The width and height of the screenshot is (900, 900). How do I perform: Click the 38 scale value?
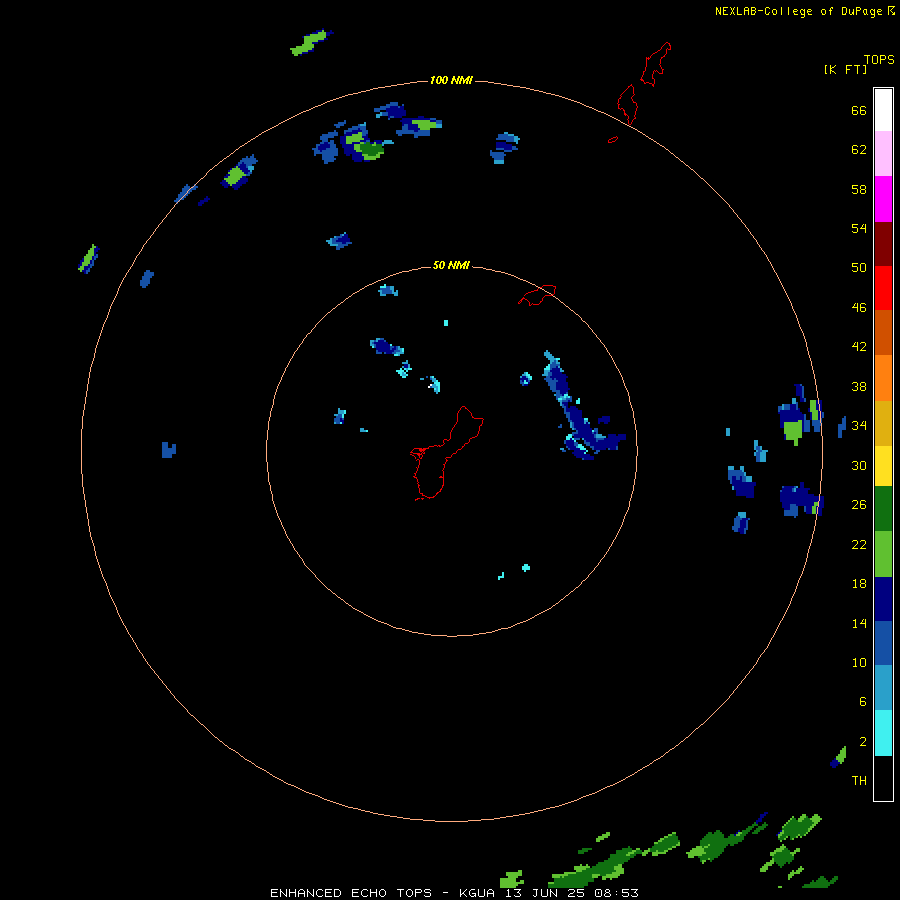point(859,386)
